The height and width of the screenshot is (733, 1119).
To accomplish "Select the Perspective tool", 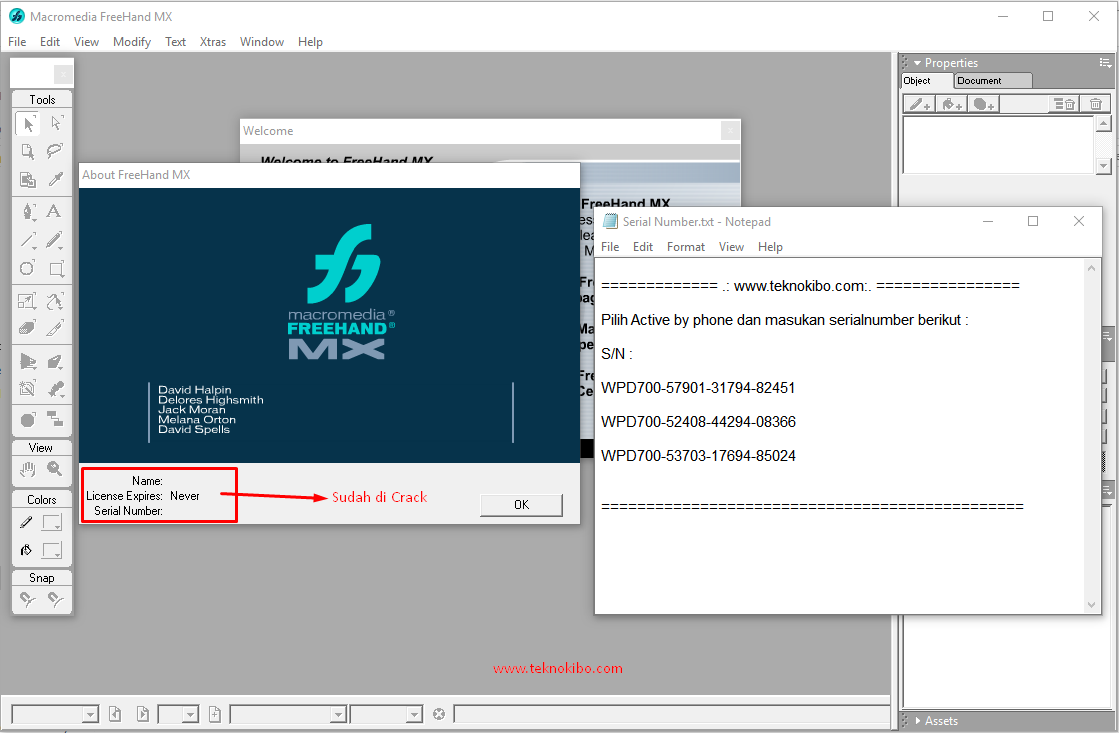I will (28, 361).
